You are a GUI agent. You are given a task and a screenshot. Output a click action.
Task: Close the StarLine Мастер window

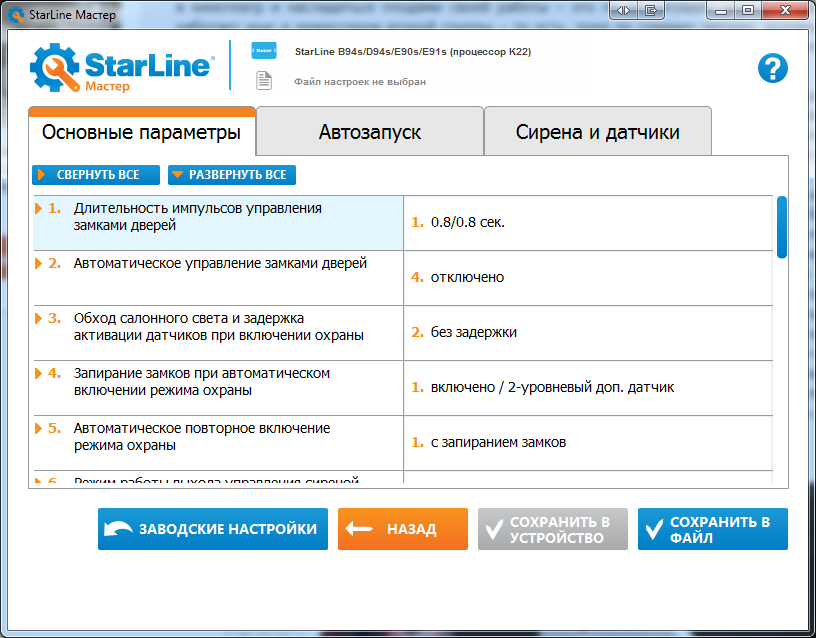[x=785, y=10]
